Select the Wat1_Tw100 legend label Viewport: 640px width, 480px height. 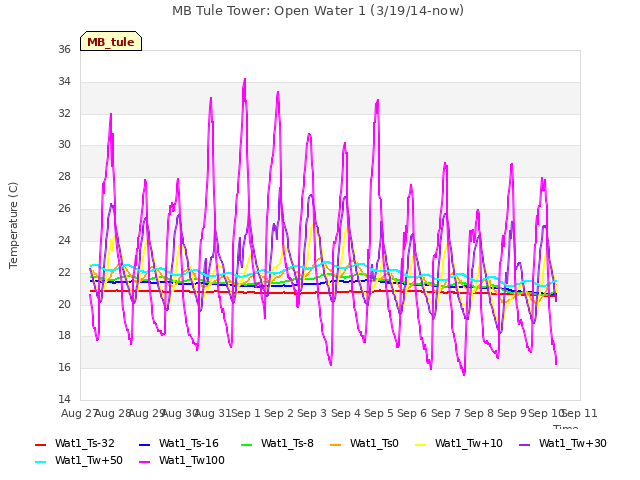[191, 460]
